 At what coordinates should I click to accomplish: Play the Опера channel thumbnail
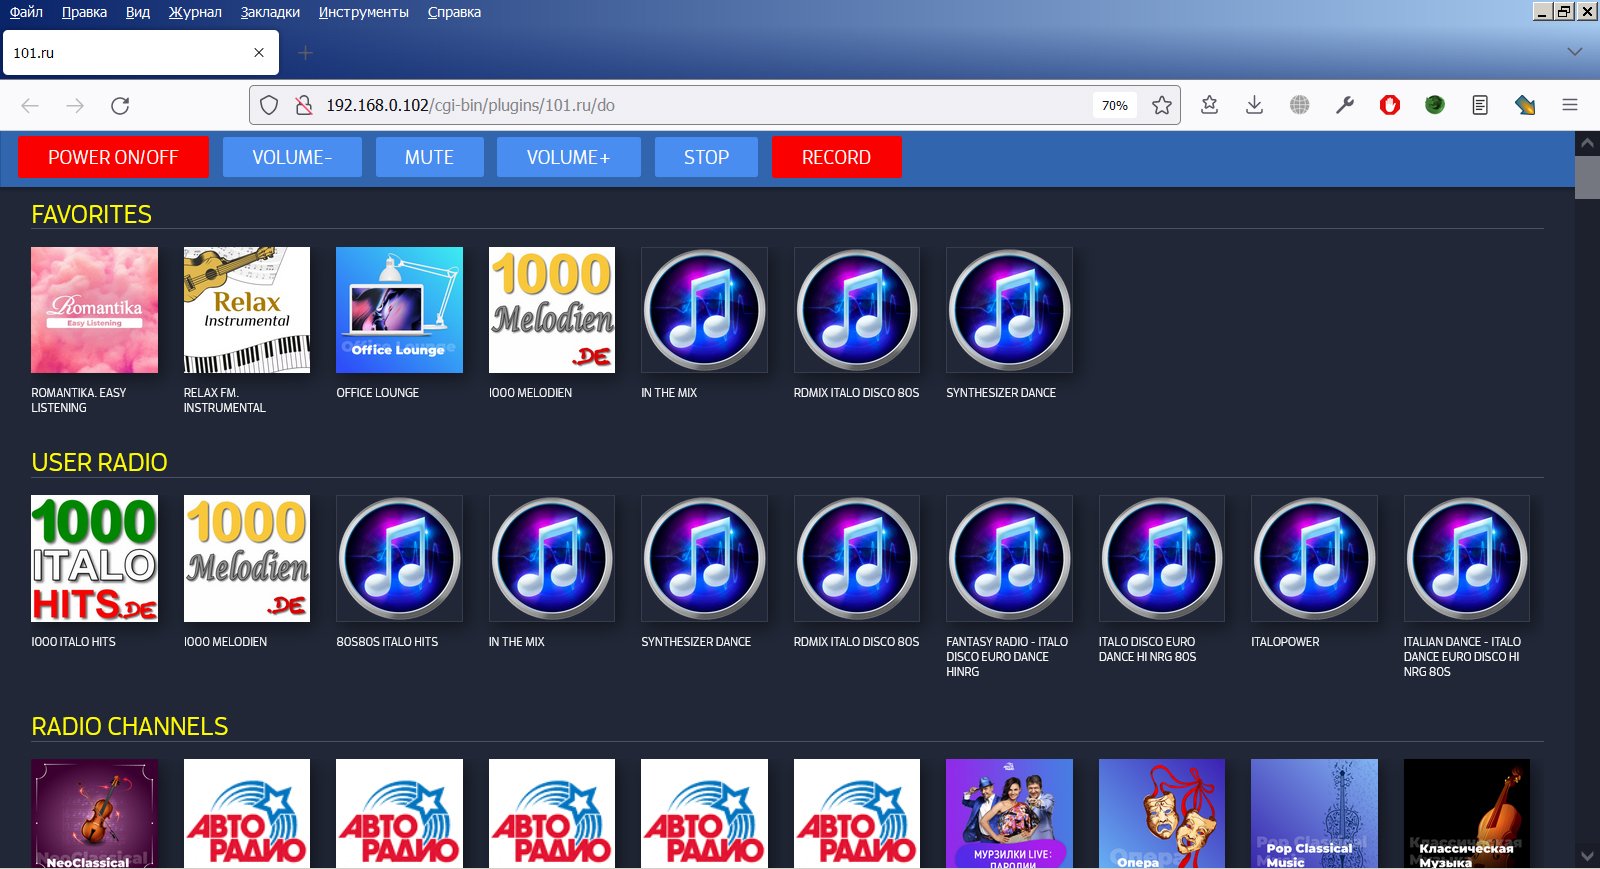tap(1162, 813)
